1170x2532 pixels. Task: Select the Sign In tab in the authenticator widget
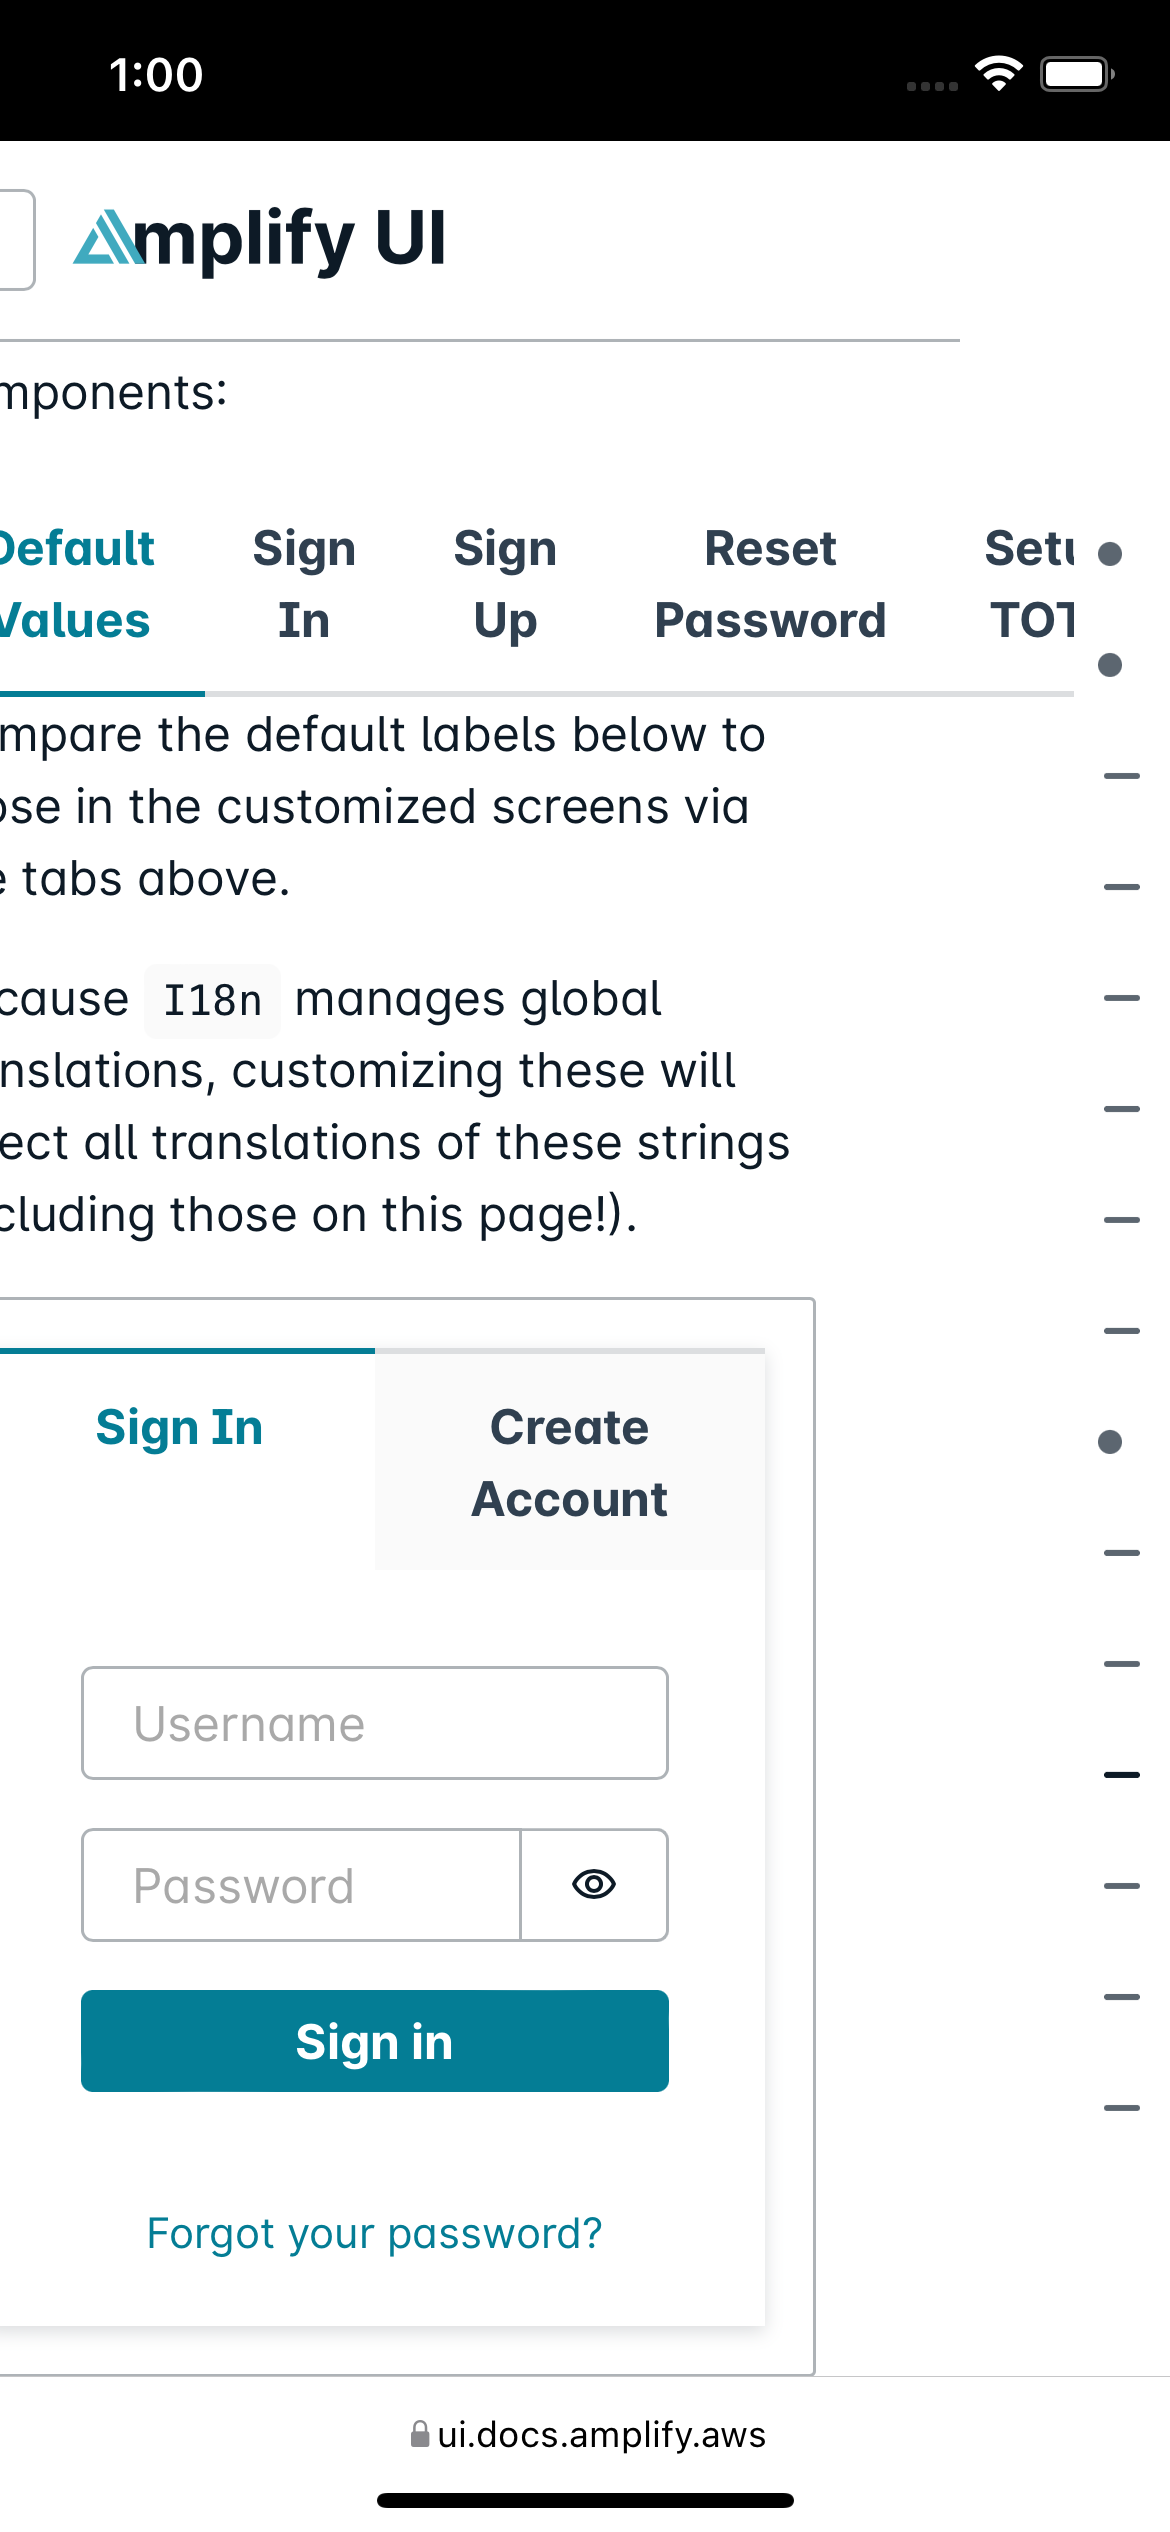pos(179,1427)
